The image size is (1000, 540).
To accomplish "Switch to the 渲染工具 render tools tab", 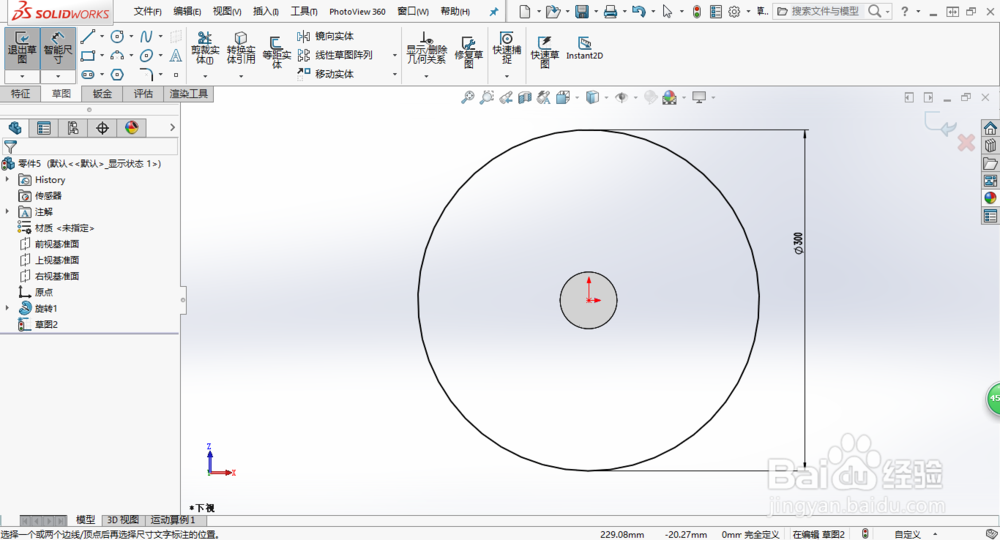I will point(189,94).
